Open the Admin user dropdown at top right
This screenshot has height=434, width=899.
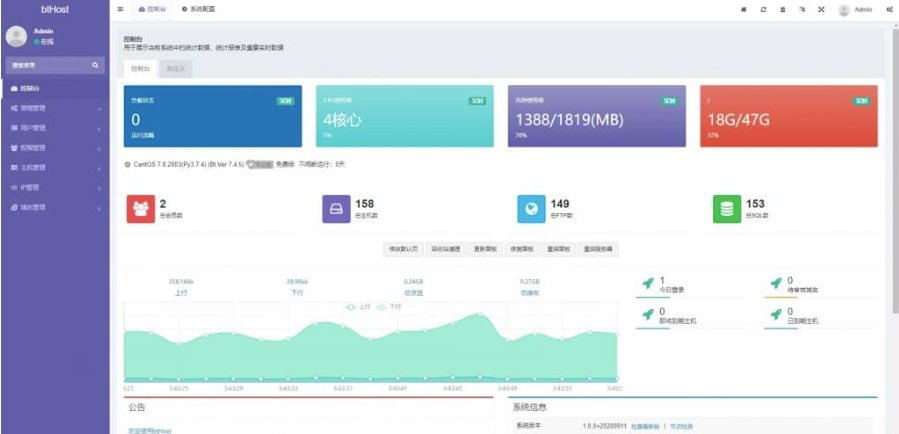tap(855, 9)
